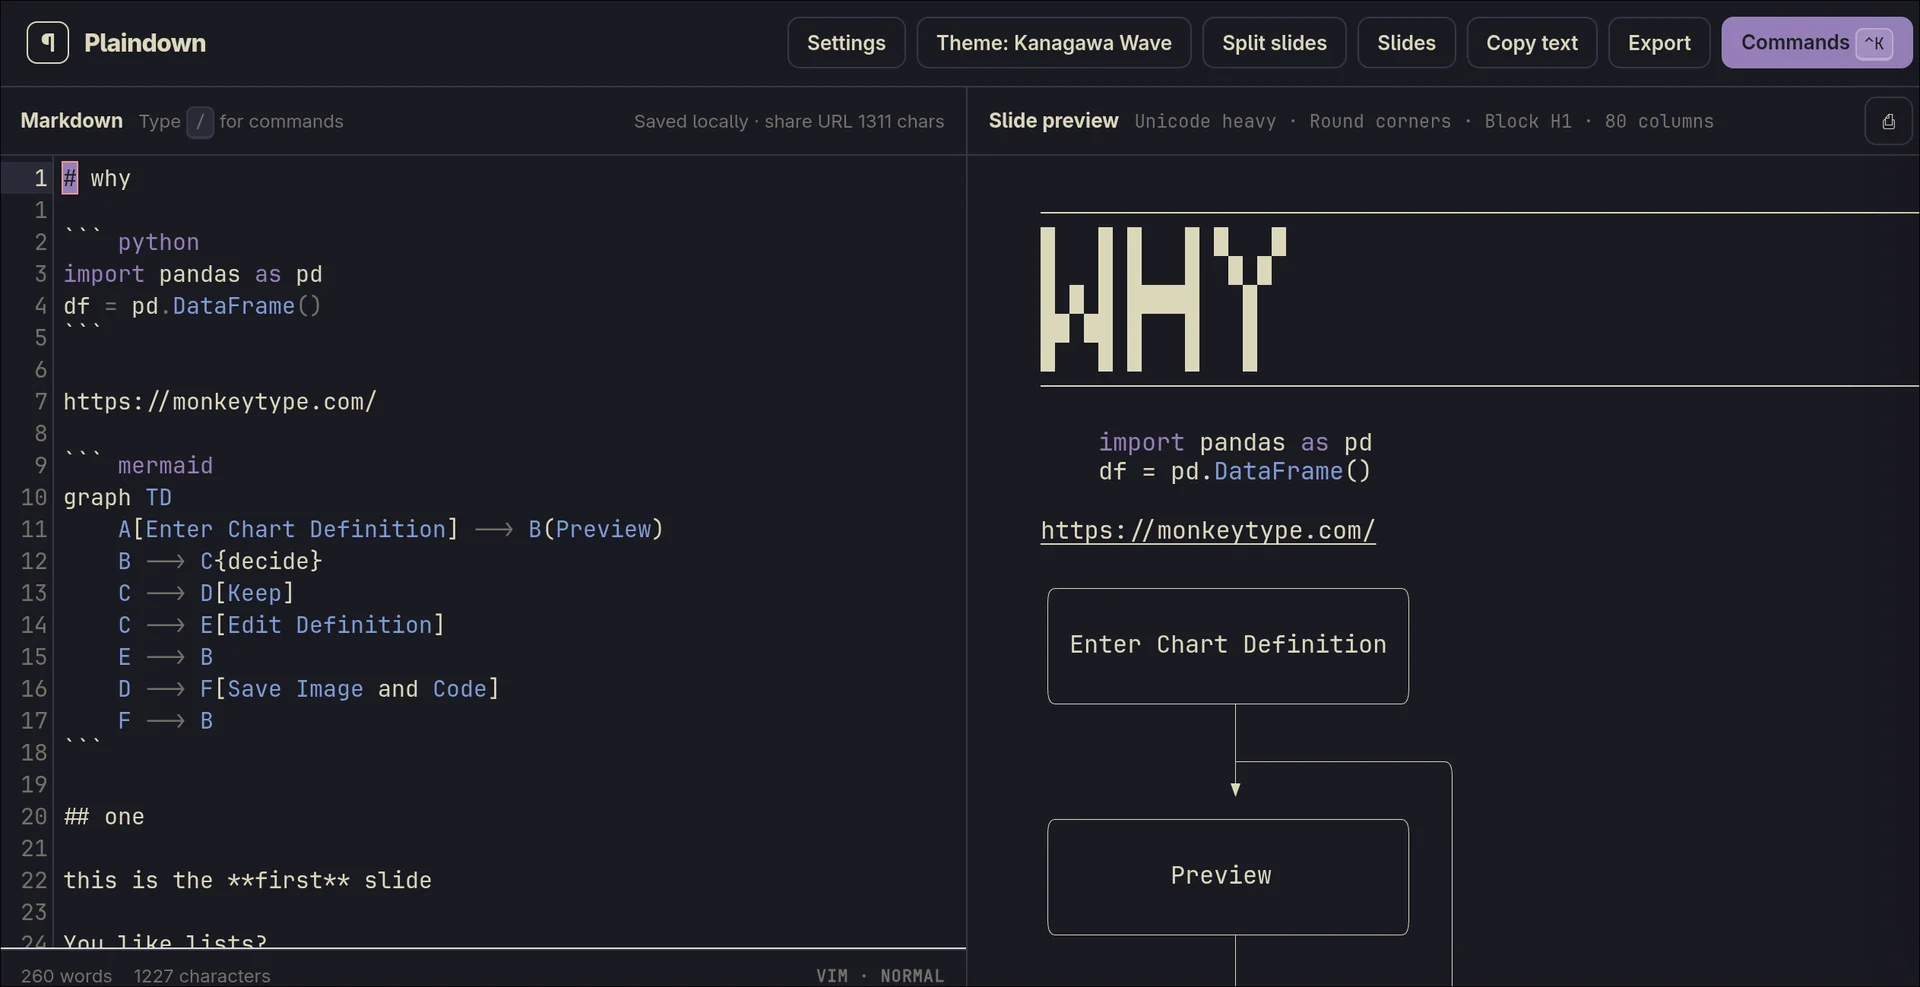The height and width of the screenshot is (987, 1920).
Task: Open the Settings panel
Action: pyautogui.click(x=846, y=43)
